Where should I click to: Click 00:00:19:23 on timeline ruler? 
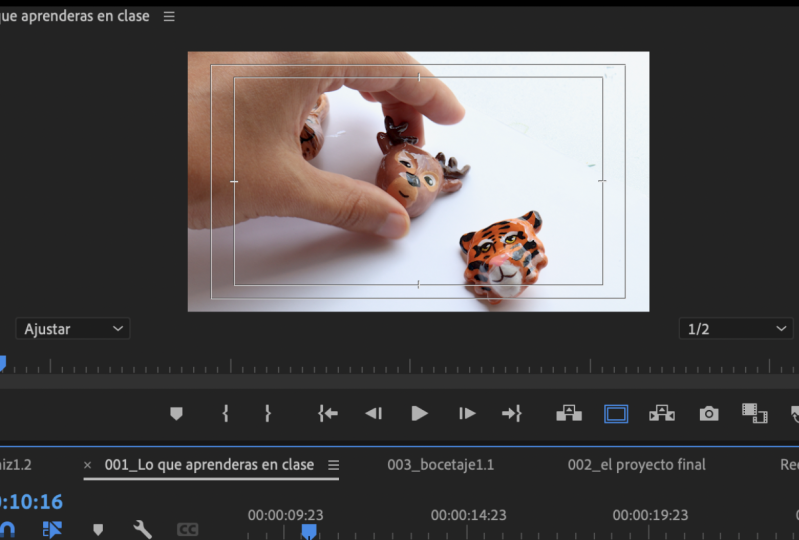pyautogui.click(x=650, y=515)
